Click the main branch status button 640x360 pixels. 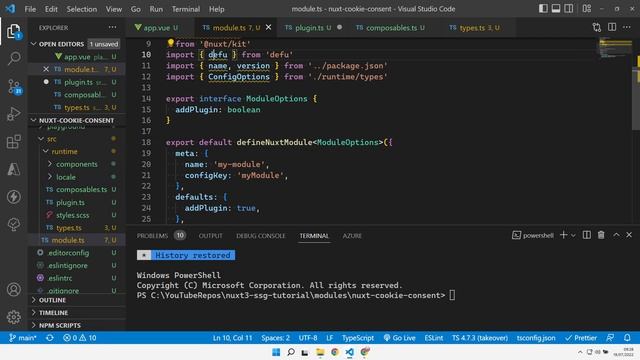(x=23, y=338)
